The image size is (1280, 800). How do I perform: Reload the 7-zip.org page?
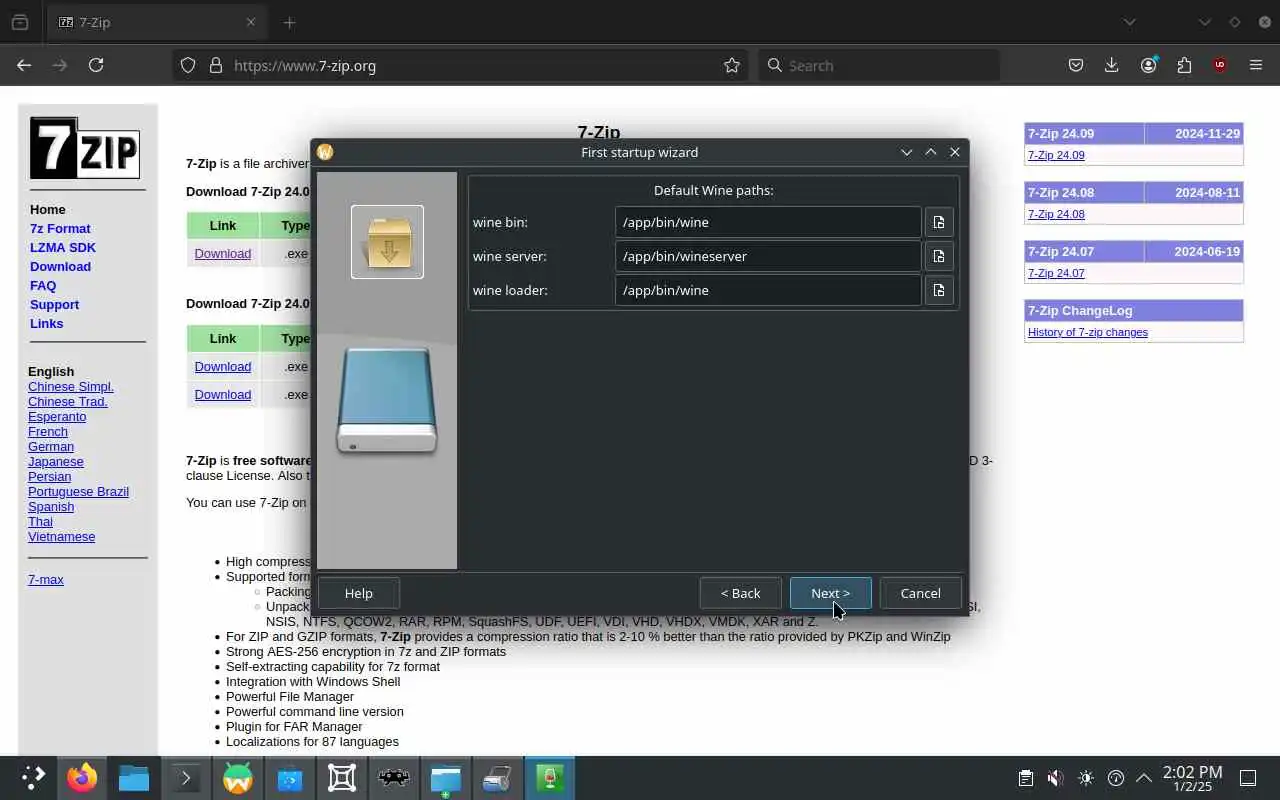click(96, 65)
